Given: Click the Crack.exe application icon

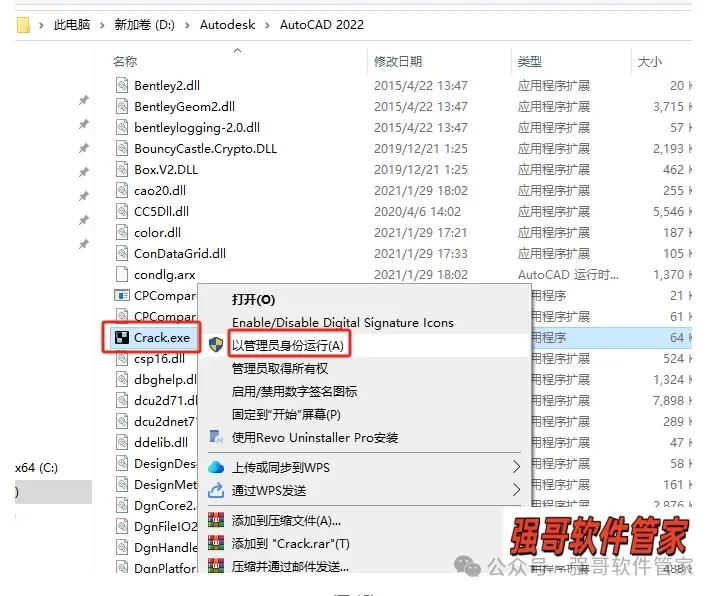Looking at the screenshot, I should point(122,338).
